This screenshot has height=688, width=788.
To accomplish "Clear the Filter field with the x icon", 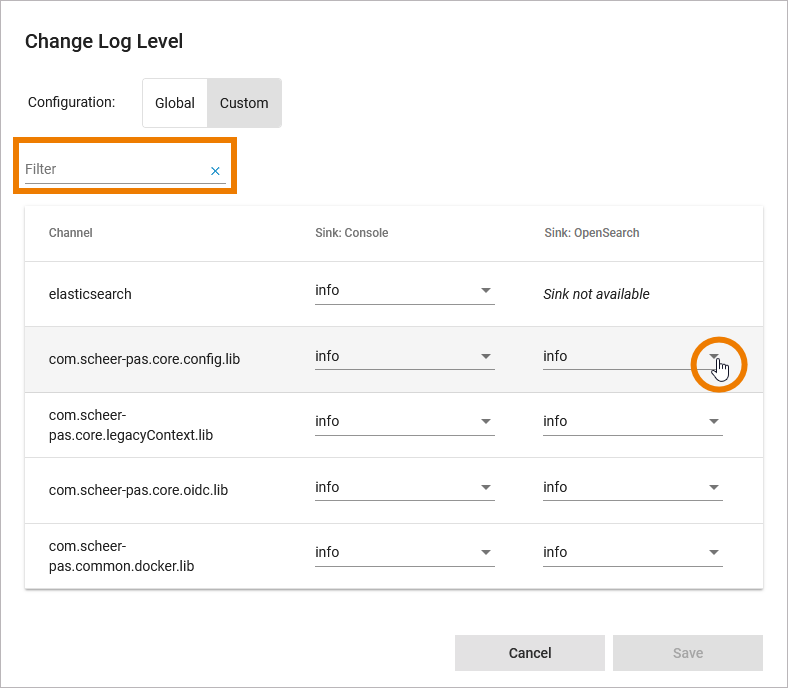I will tap(215, 171).
